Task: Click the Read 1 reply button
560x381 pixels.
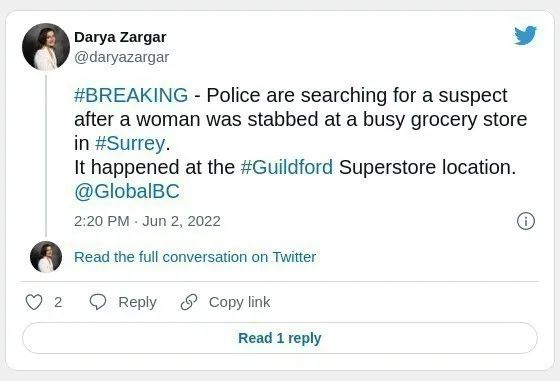Action: [x=280, y=338]
